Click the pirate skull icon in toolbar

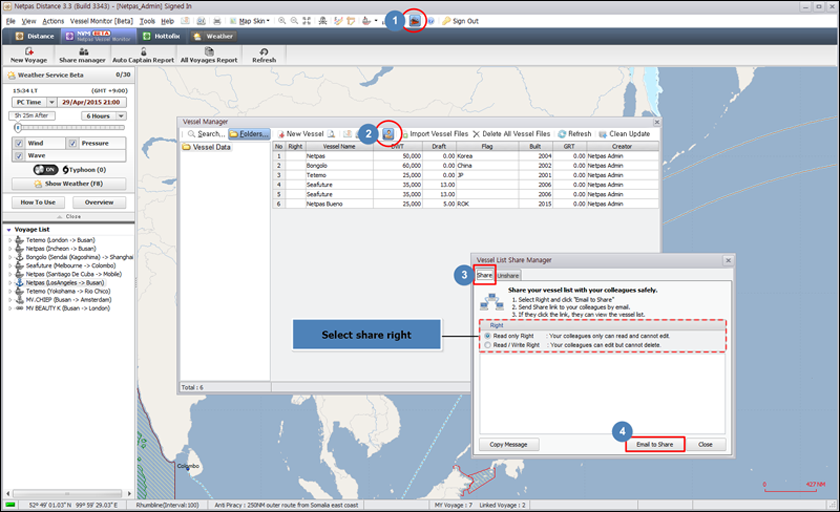tap(322, 21)
